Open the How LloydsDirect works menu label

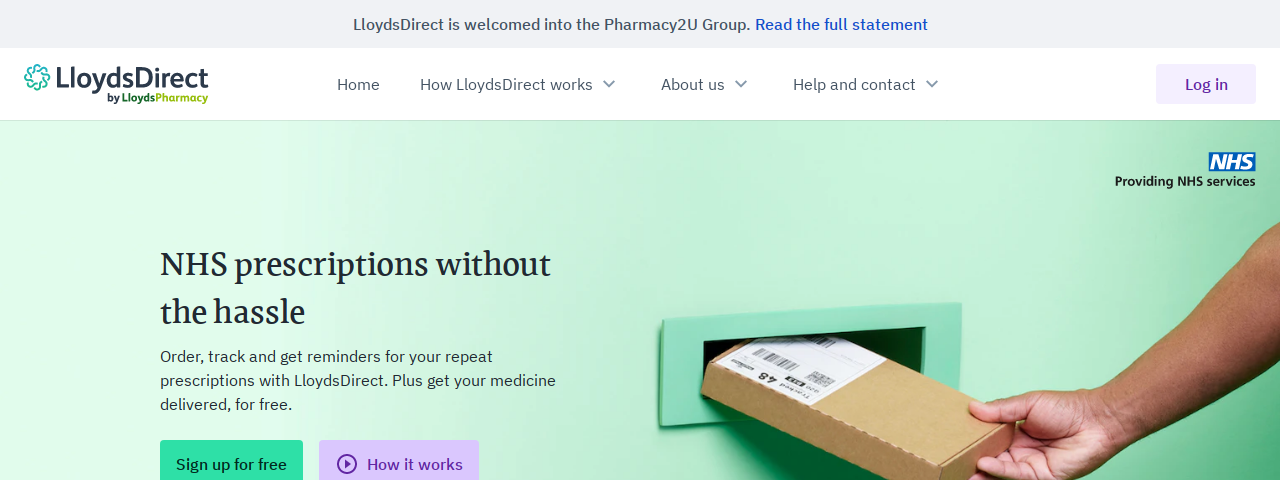[506, 84]
